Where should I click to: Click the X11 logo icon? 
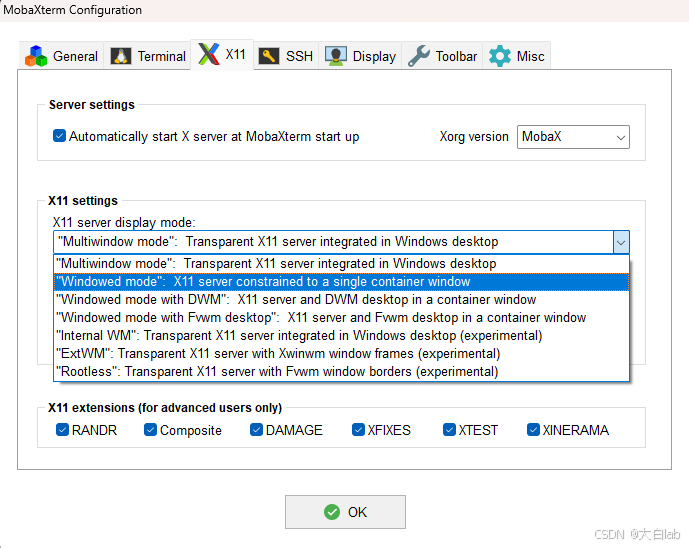coord(209,54)
